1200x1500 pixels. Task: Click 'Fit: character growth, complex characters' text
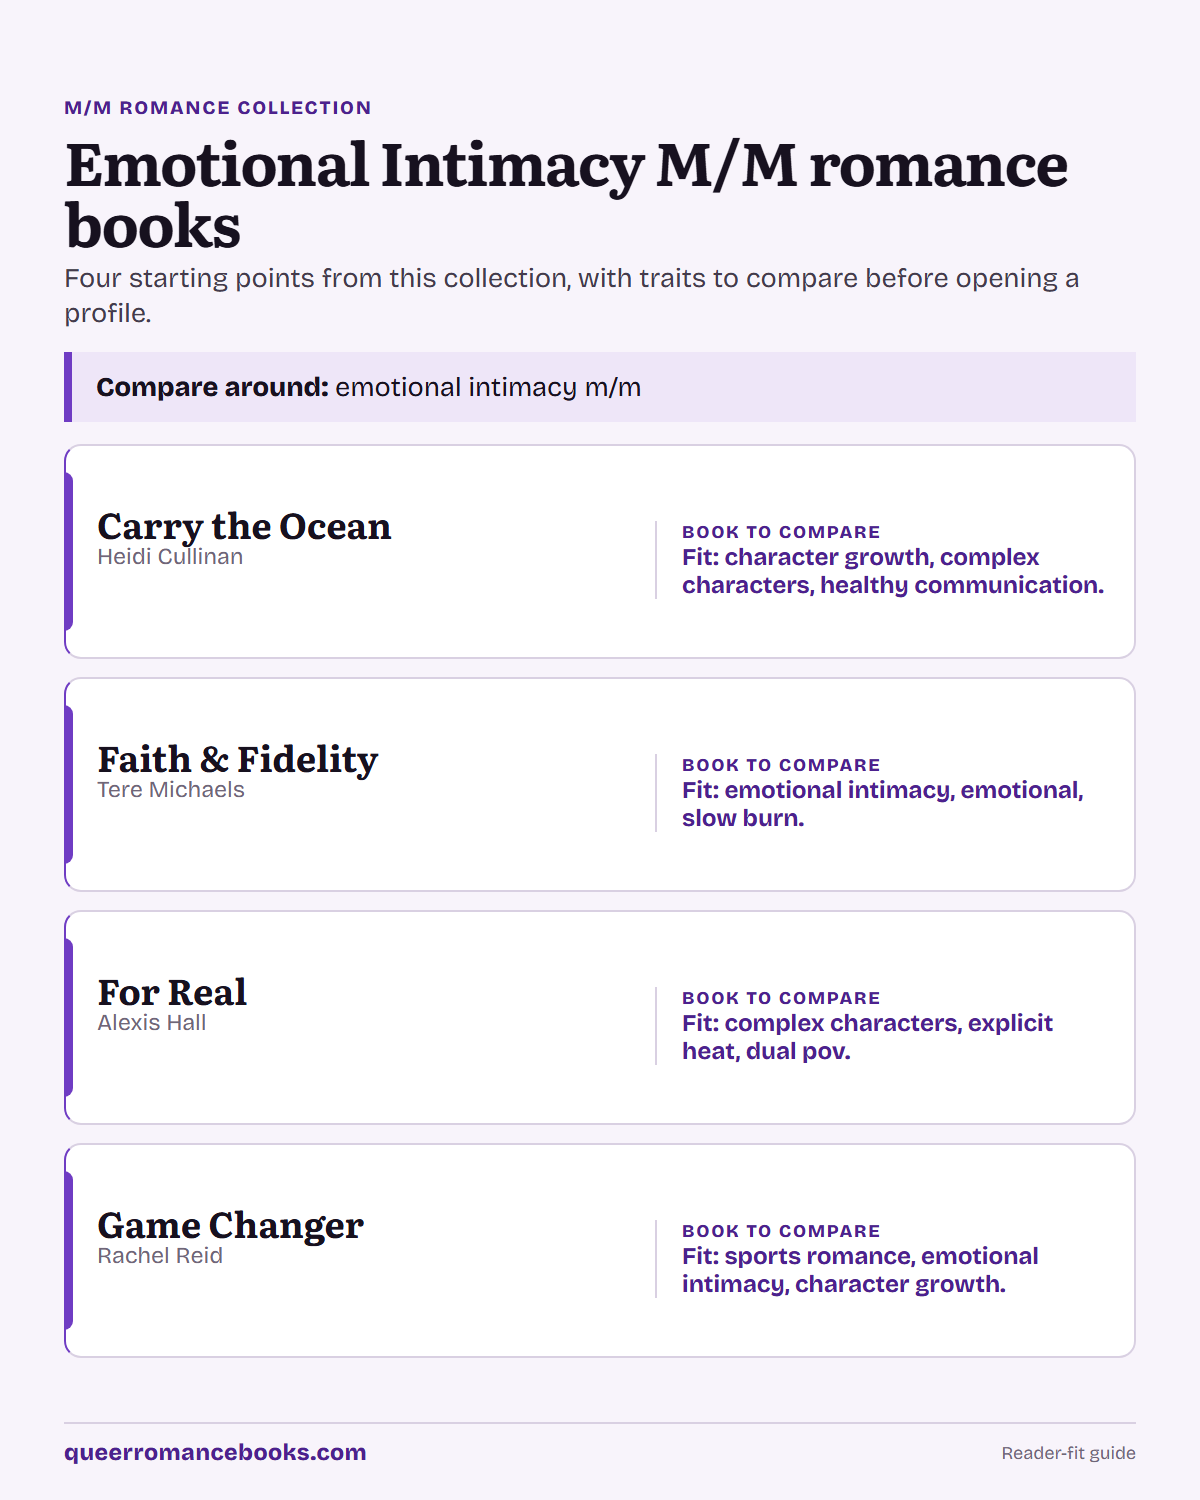[x=893, y=571]
